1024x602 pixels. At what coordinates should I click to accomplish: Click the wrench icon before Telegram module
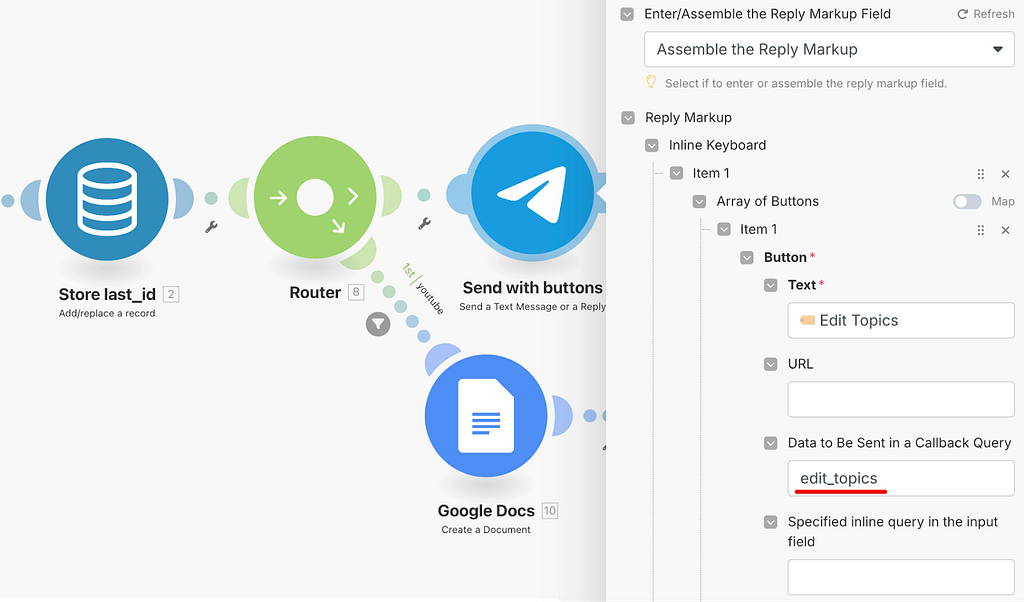(424, 224)
